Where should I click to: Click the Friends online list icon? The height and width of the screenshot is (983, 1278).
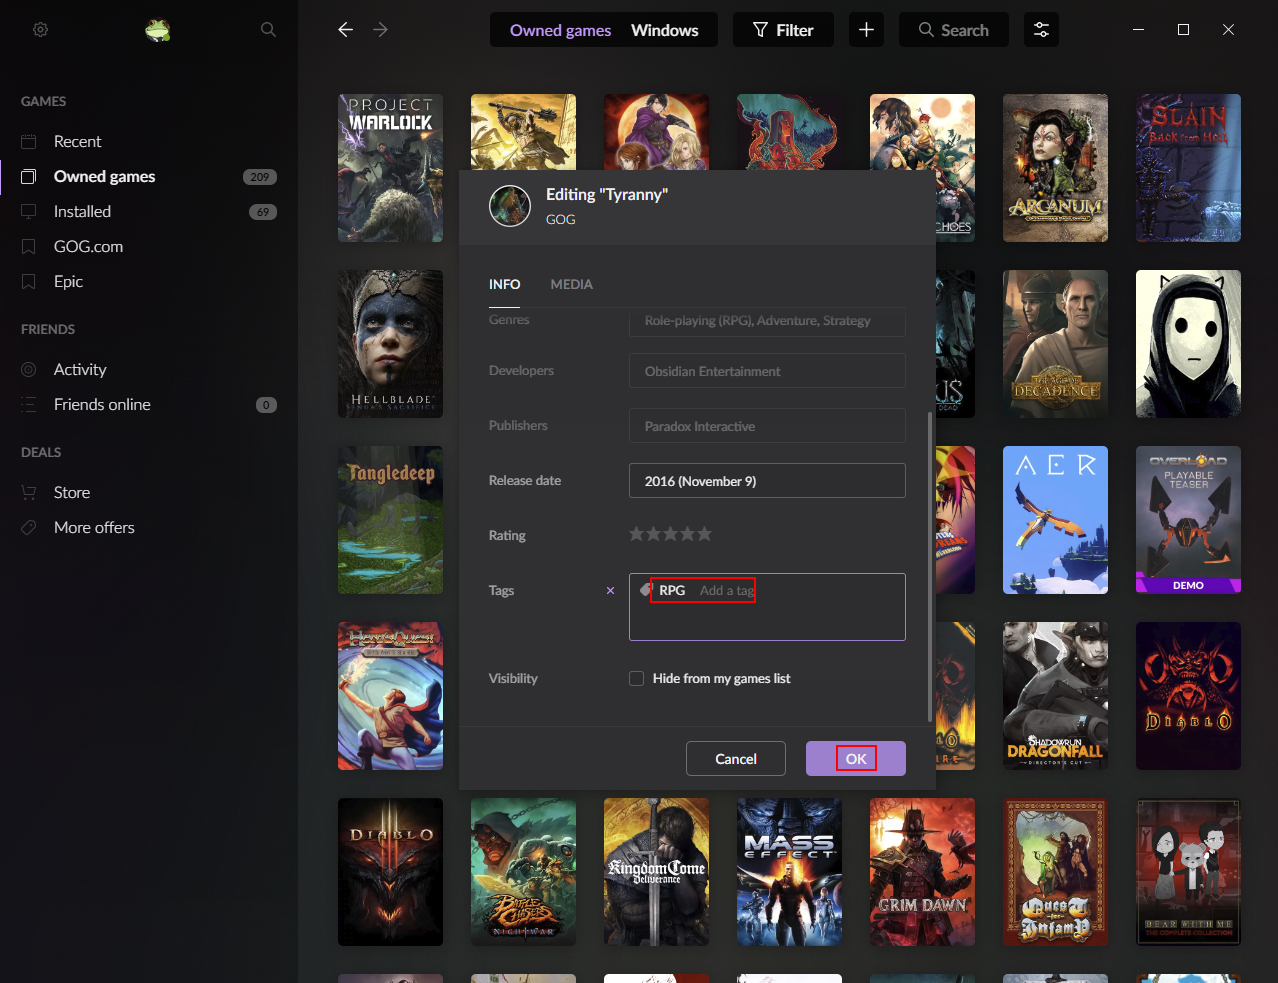pos(29,404)
